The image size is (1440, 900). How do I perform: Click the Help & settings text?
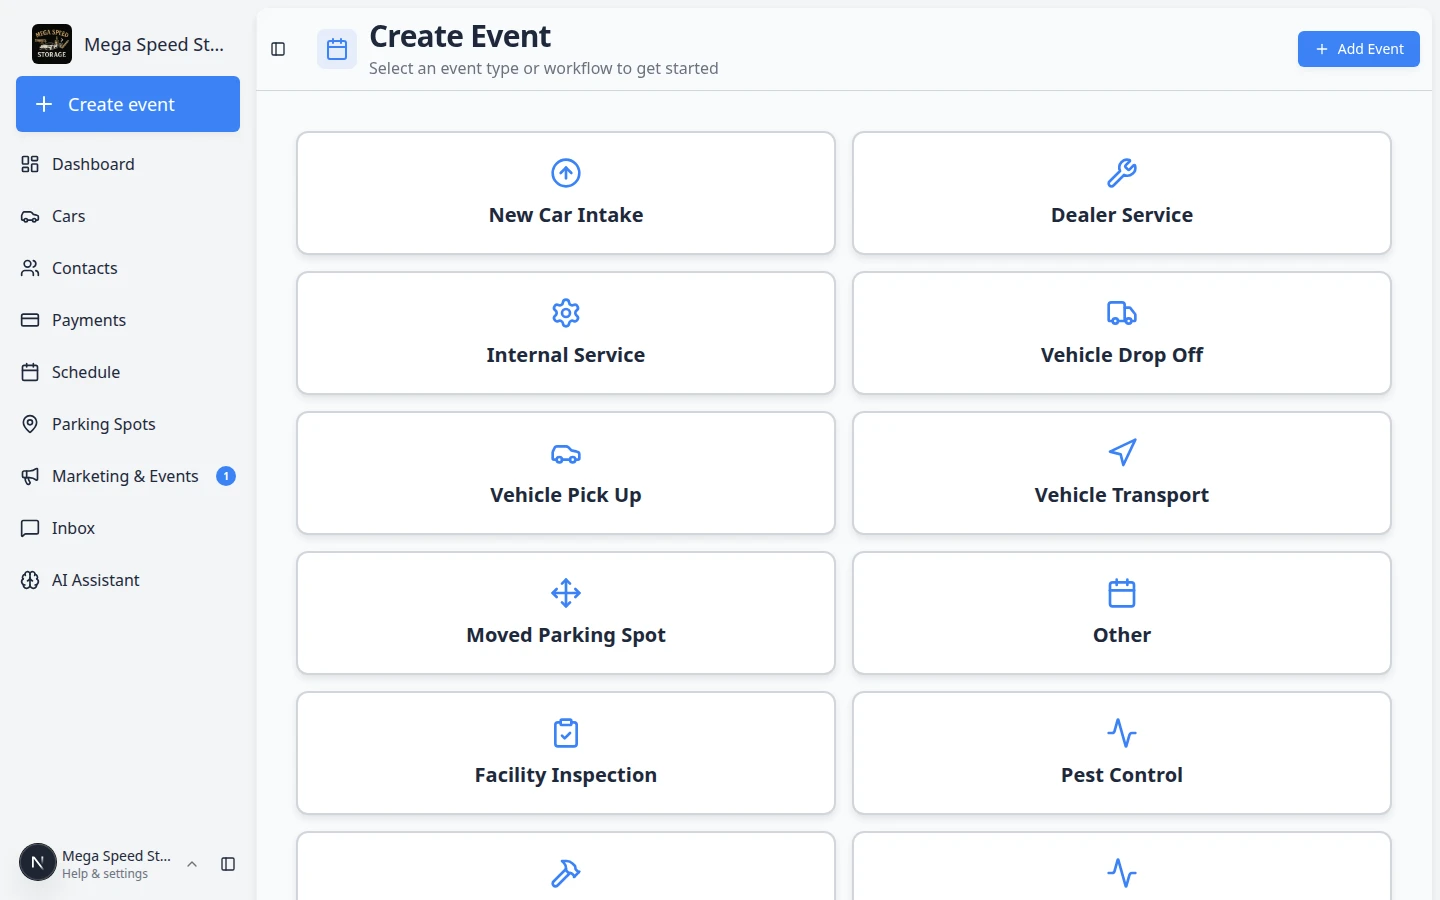pos(105,874)
